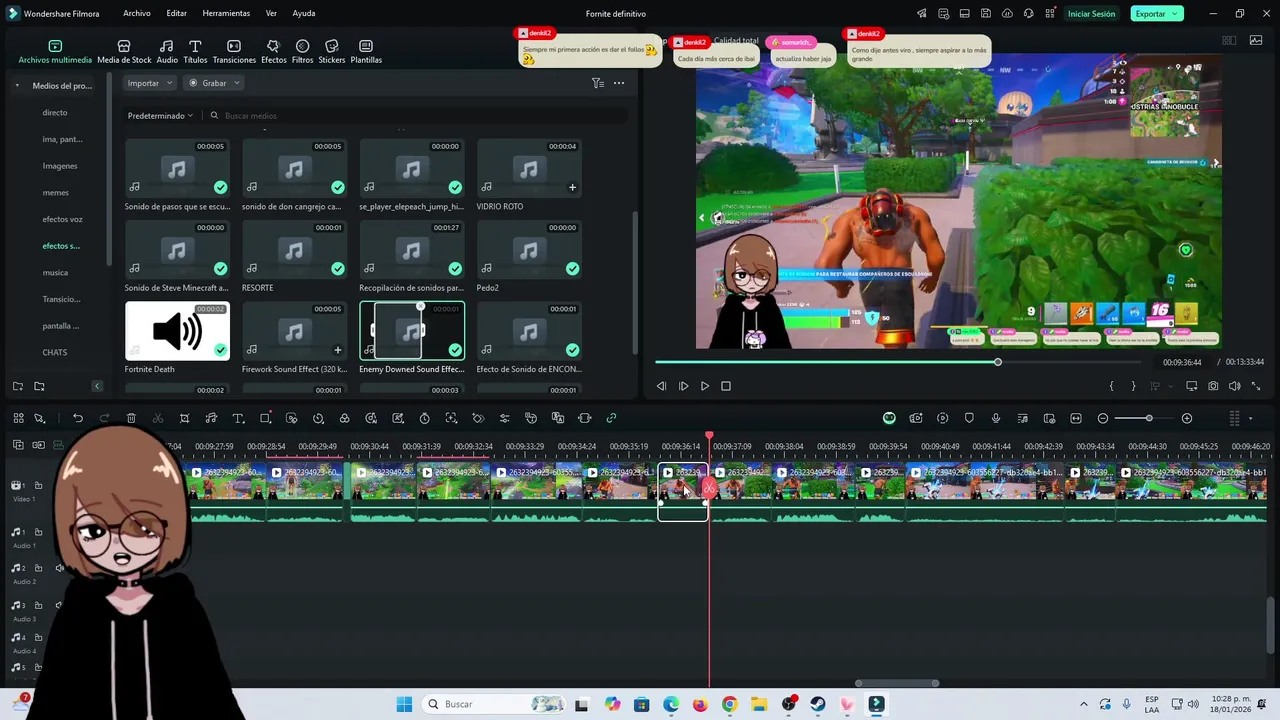This screenshot has width=1280, height=720.
Task: Open the color correction tool
Action: tap(344, 418)
